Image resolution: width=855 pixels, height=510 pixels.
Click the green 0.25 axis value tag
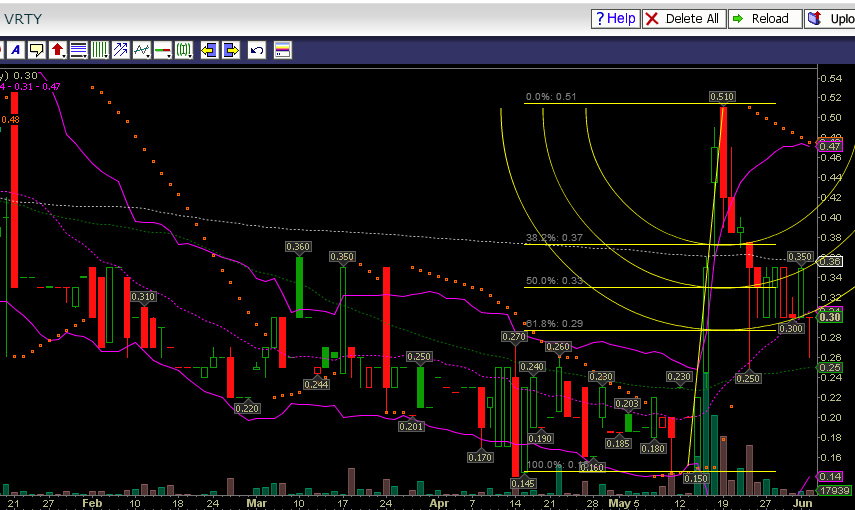pos(829,368)
